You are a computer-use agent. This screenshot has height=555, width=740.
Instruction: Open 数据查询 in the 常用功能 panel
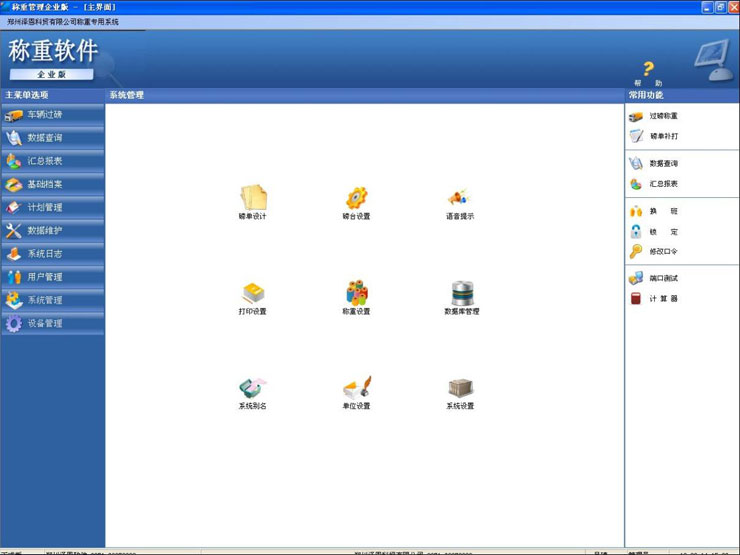pyautogui.click(x=654, y=164)
